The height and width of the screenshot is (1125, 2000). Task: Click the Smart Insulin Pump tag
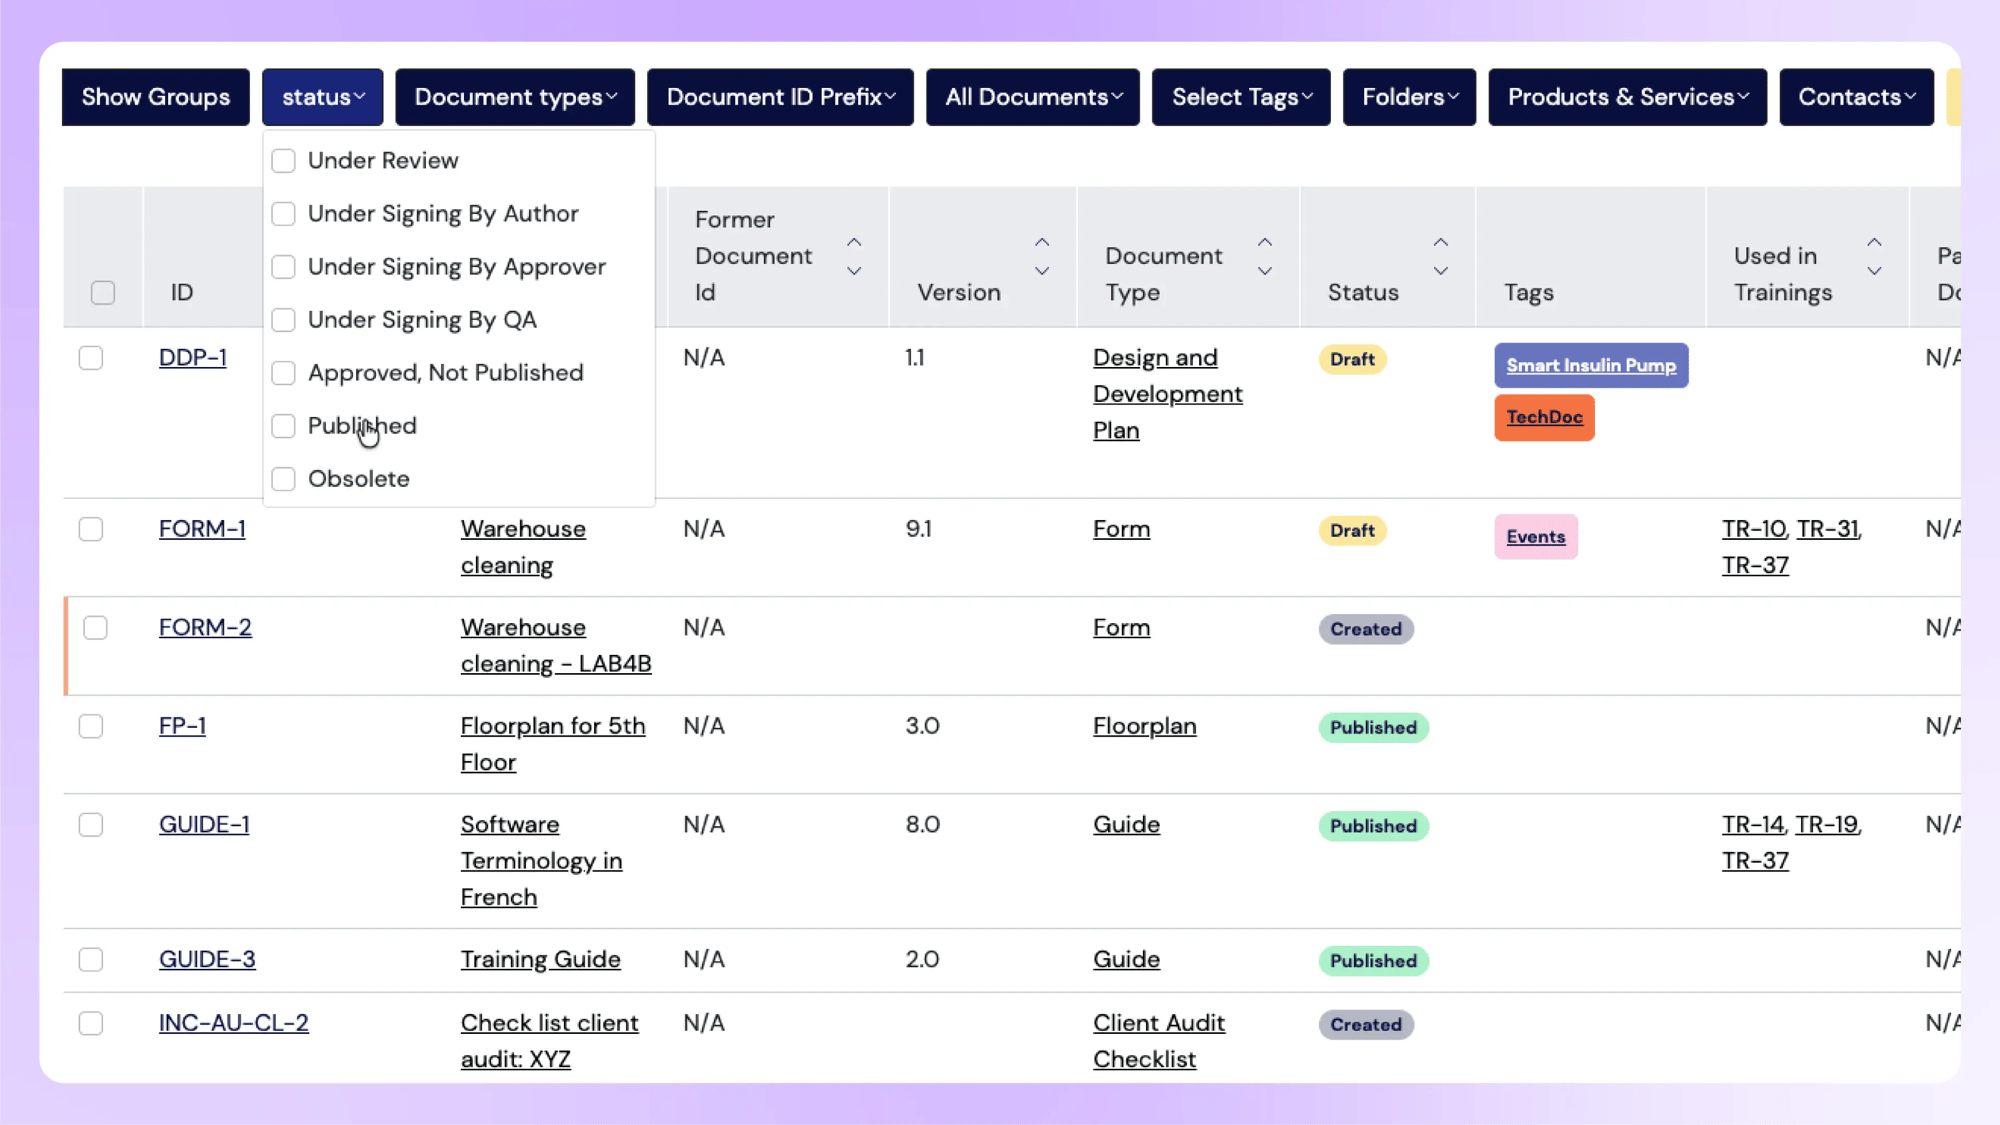(x=1590, y=365)
